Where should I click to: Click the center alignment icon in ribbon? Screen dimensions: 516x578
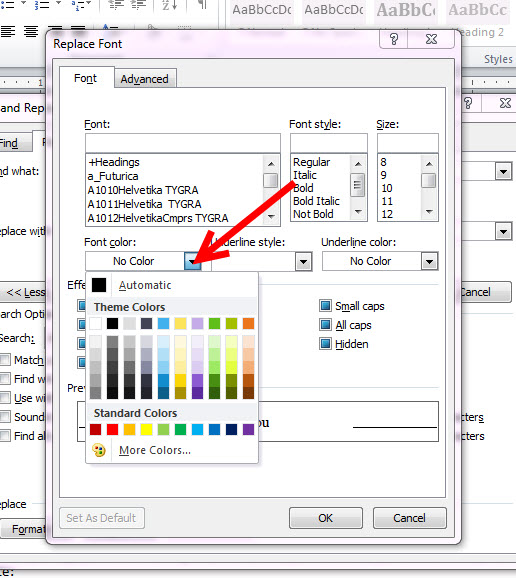(x=31, y=31)
